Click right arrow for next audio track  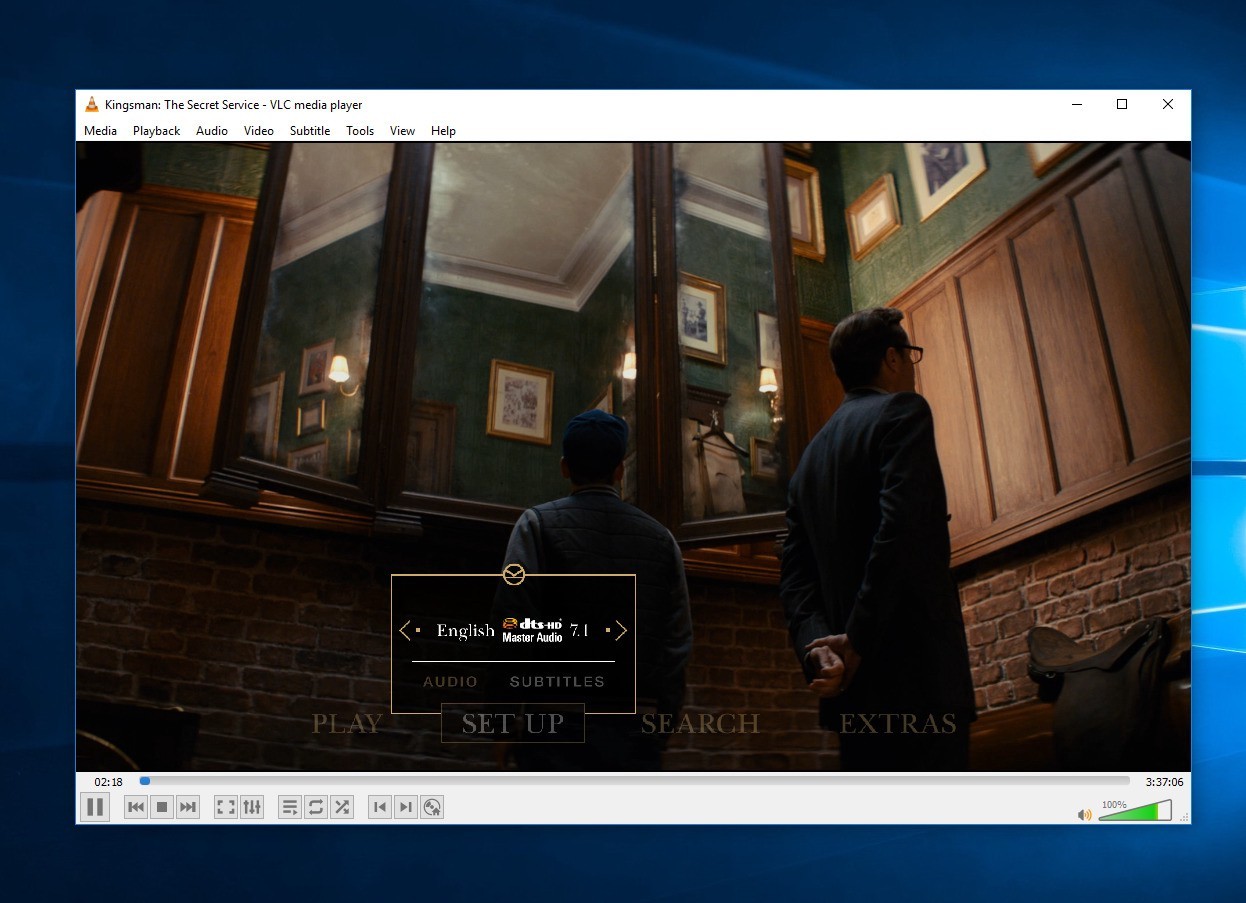621,630
